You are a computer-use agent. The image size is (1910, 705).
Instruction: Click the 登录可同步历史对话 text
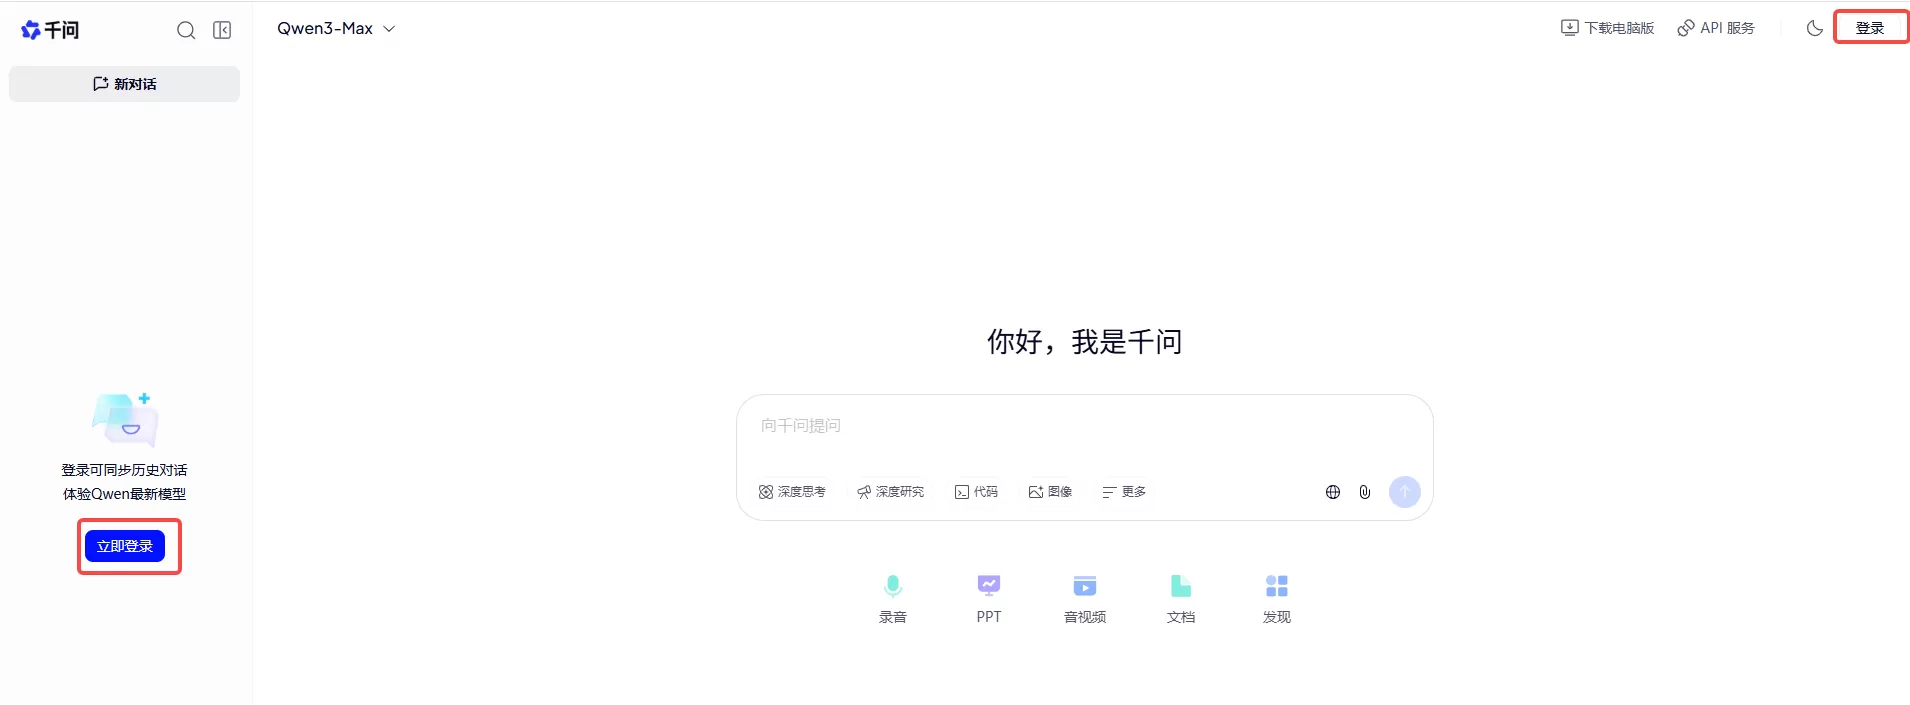point(124,470)
